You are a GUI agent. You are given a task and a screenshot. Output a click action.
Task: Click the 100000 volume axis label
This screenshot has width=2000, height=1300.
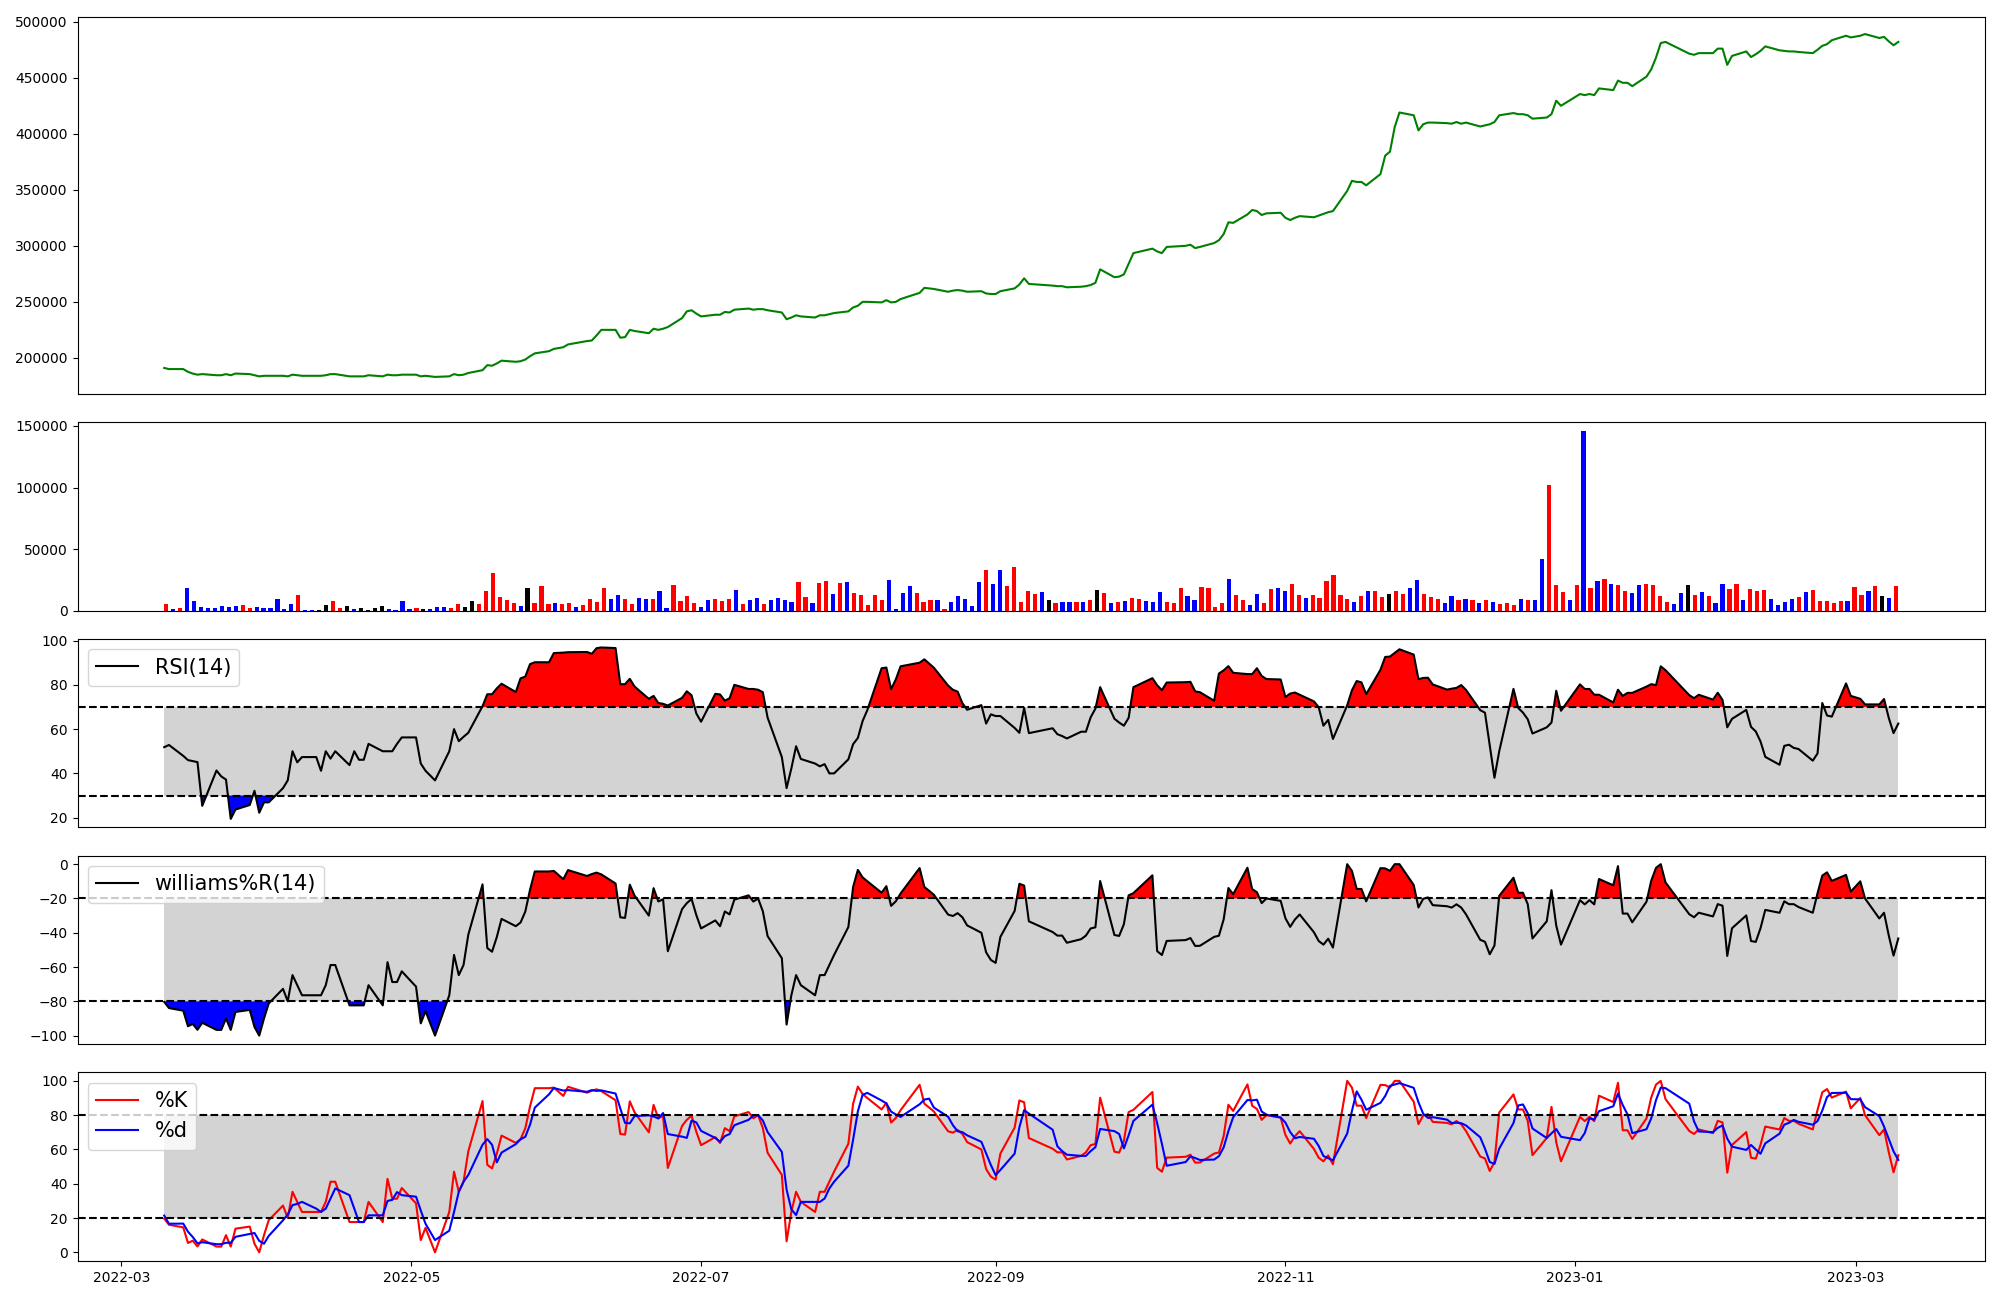click(41, 488)
